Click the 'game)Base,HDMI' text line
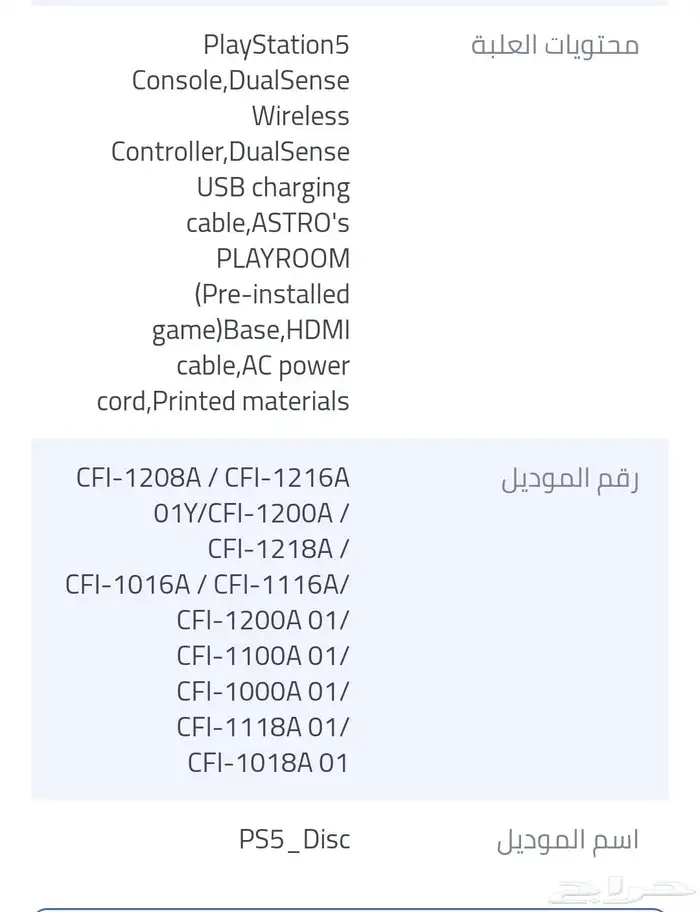This screenshot has height=912, width=700. 250,330
